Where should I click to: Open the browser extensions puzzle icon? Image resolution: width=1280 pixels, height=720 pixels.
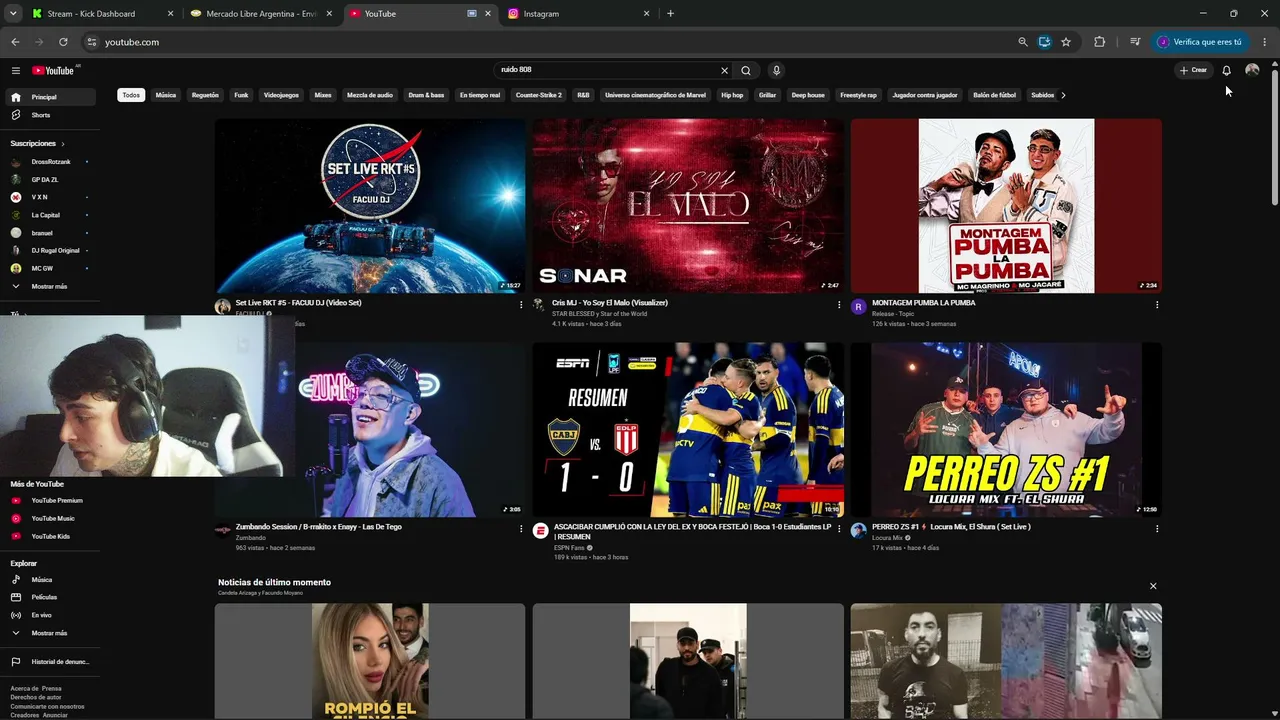click(1100, 42)
